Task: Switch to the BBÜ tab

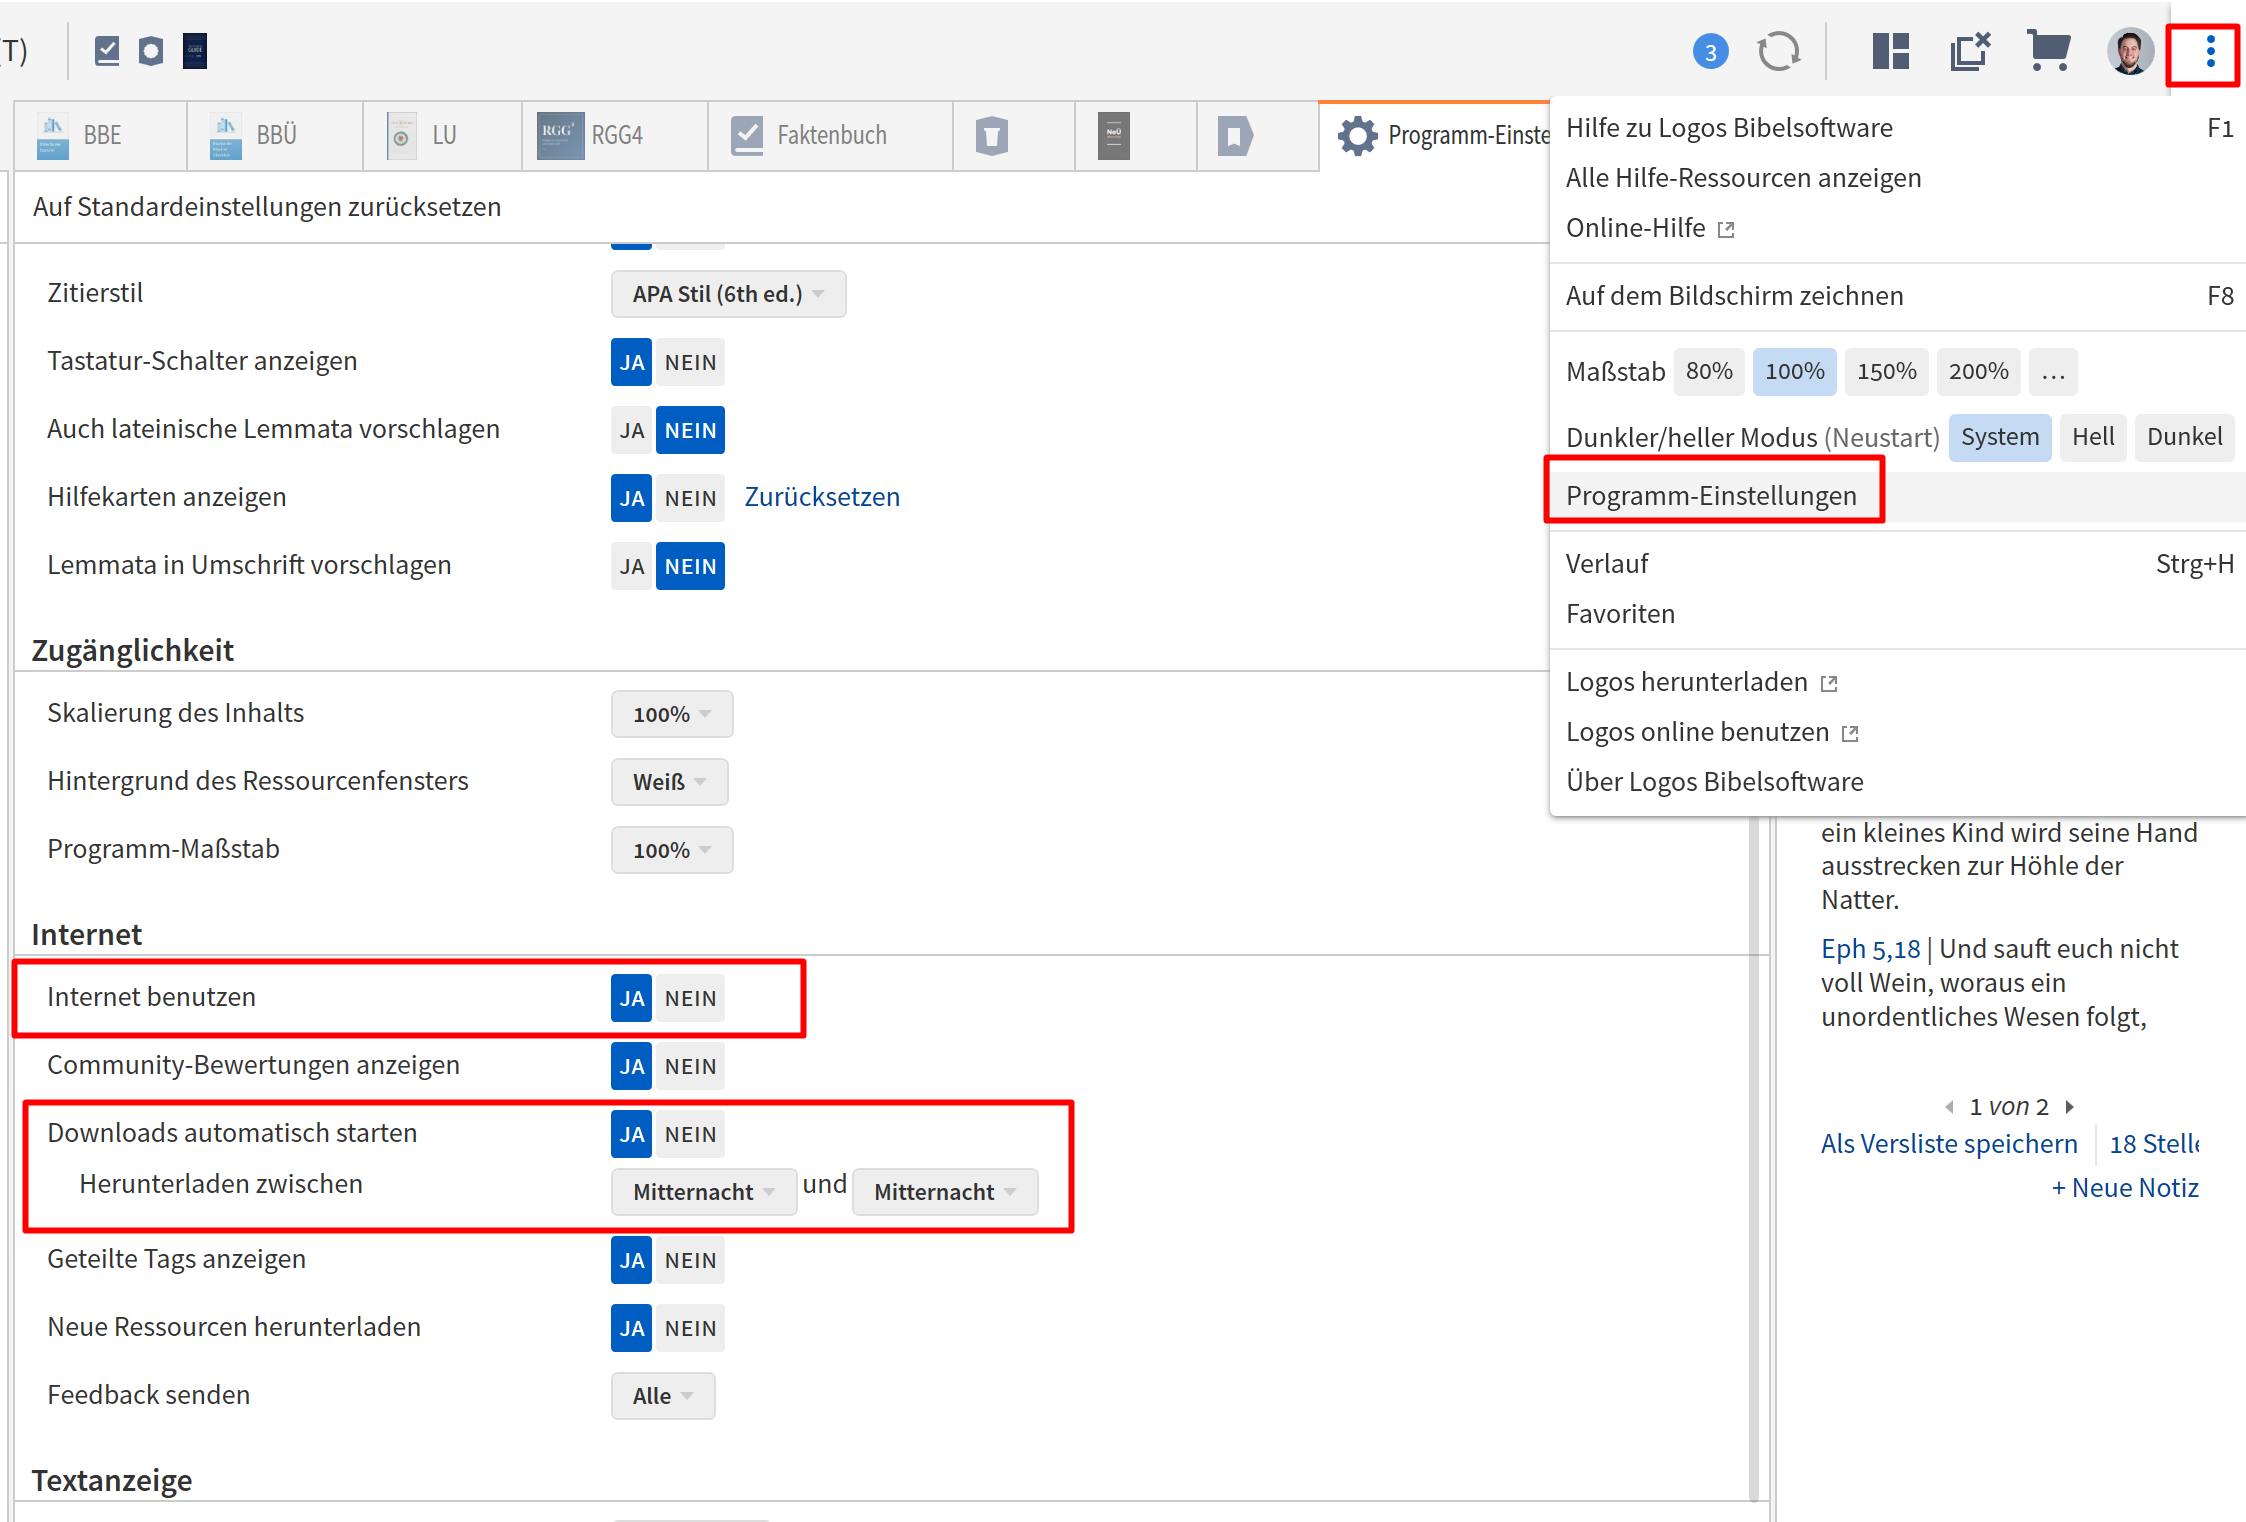Action: tap(275, 136)
